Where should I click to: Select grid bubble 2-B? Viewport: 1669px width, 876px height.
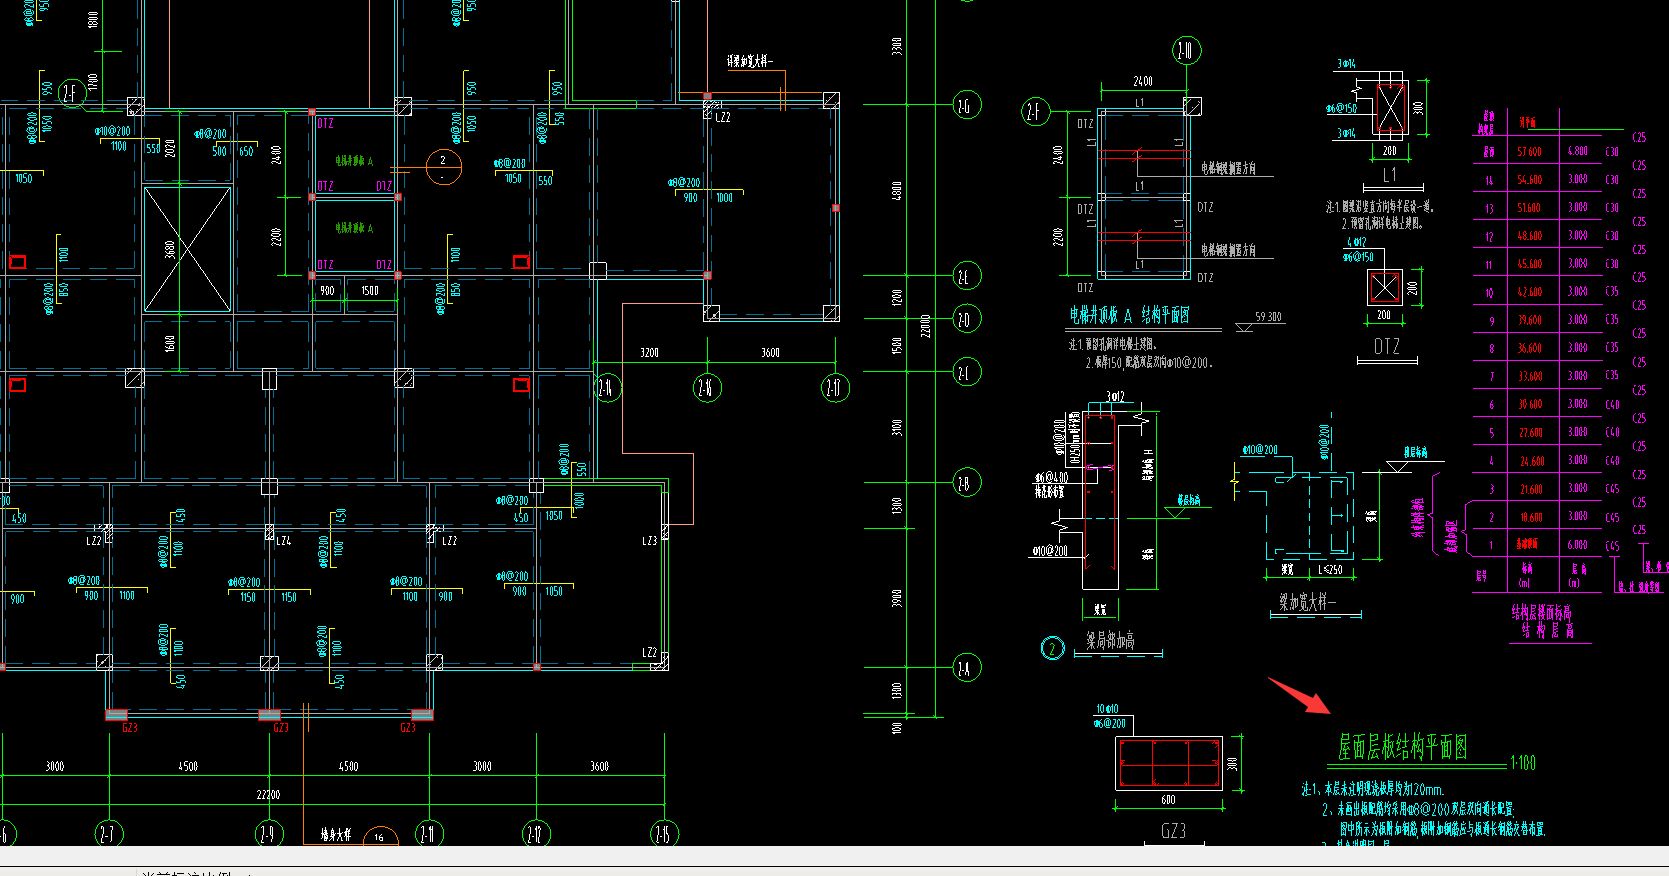966,483
